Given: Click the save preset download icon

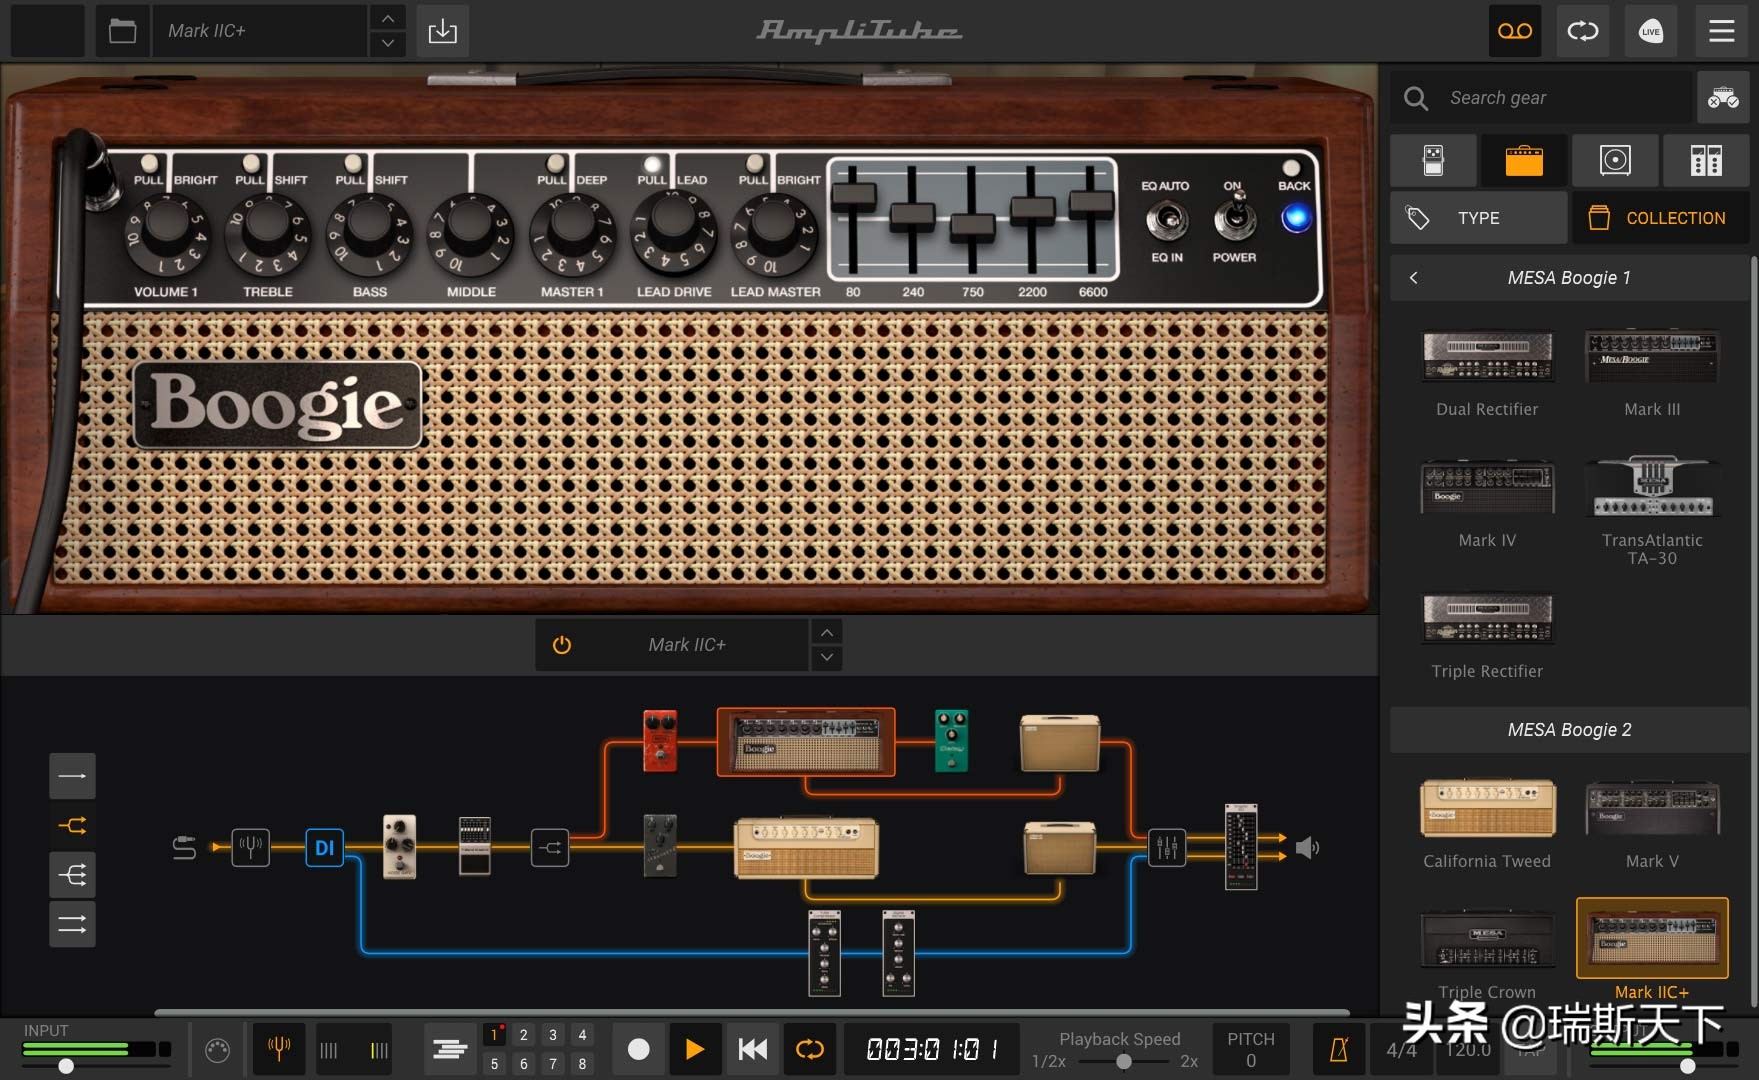Looking at the screenshot, I should 442,31.
